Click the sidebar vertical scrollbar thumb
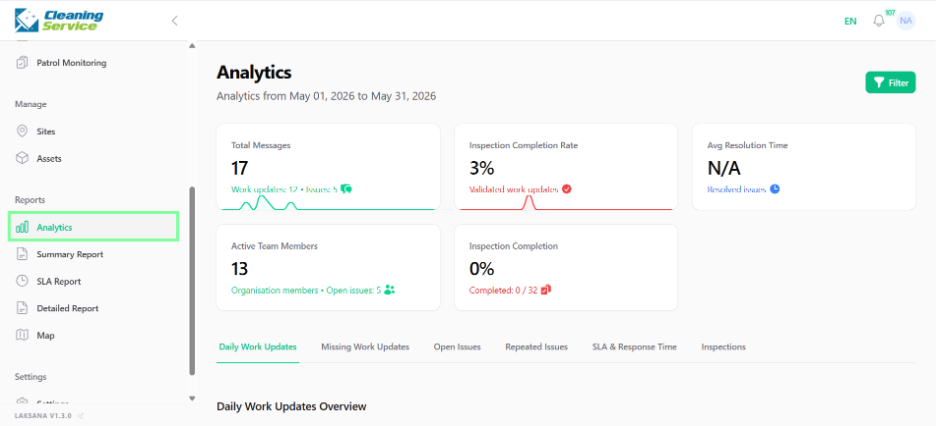This screenshot has height=426, width=936. pyautogui.click(x=192, y=280)
